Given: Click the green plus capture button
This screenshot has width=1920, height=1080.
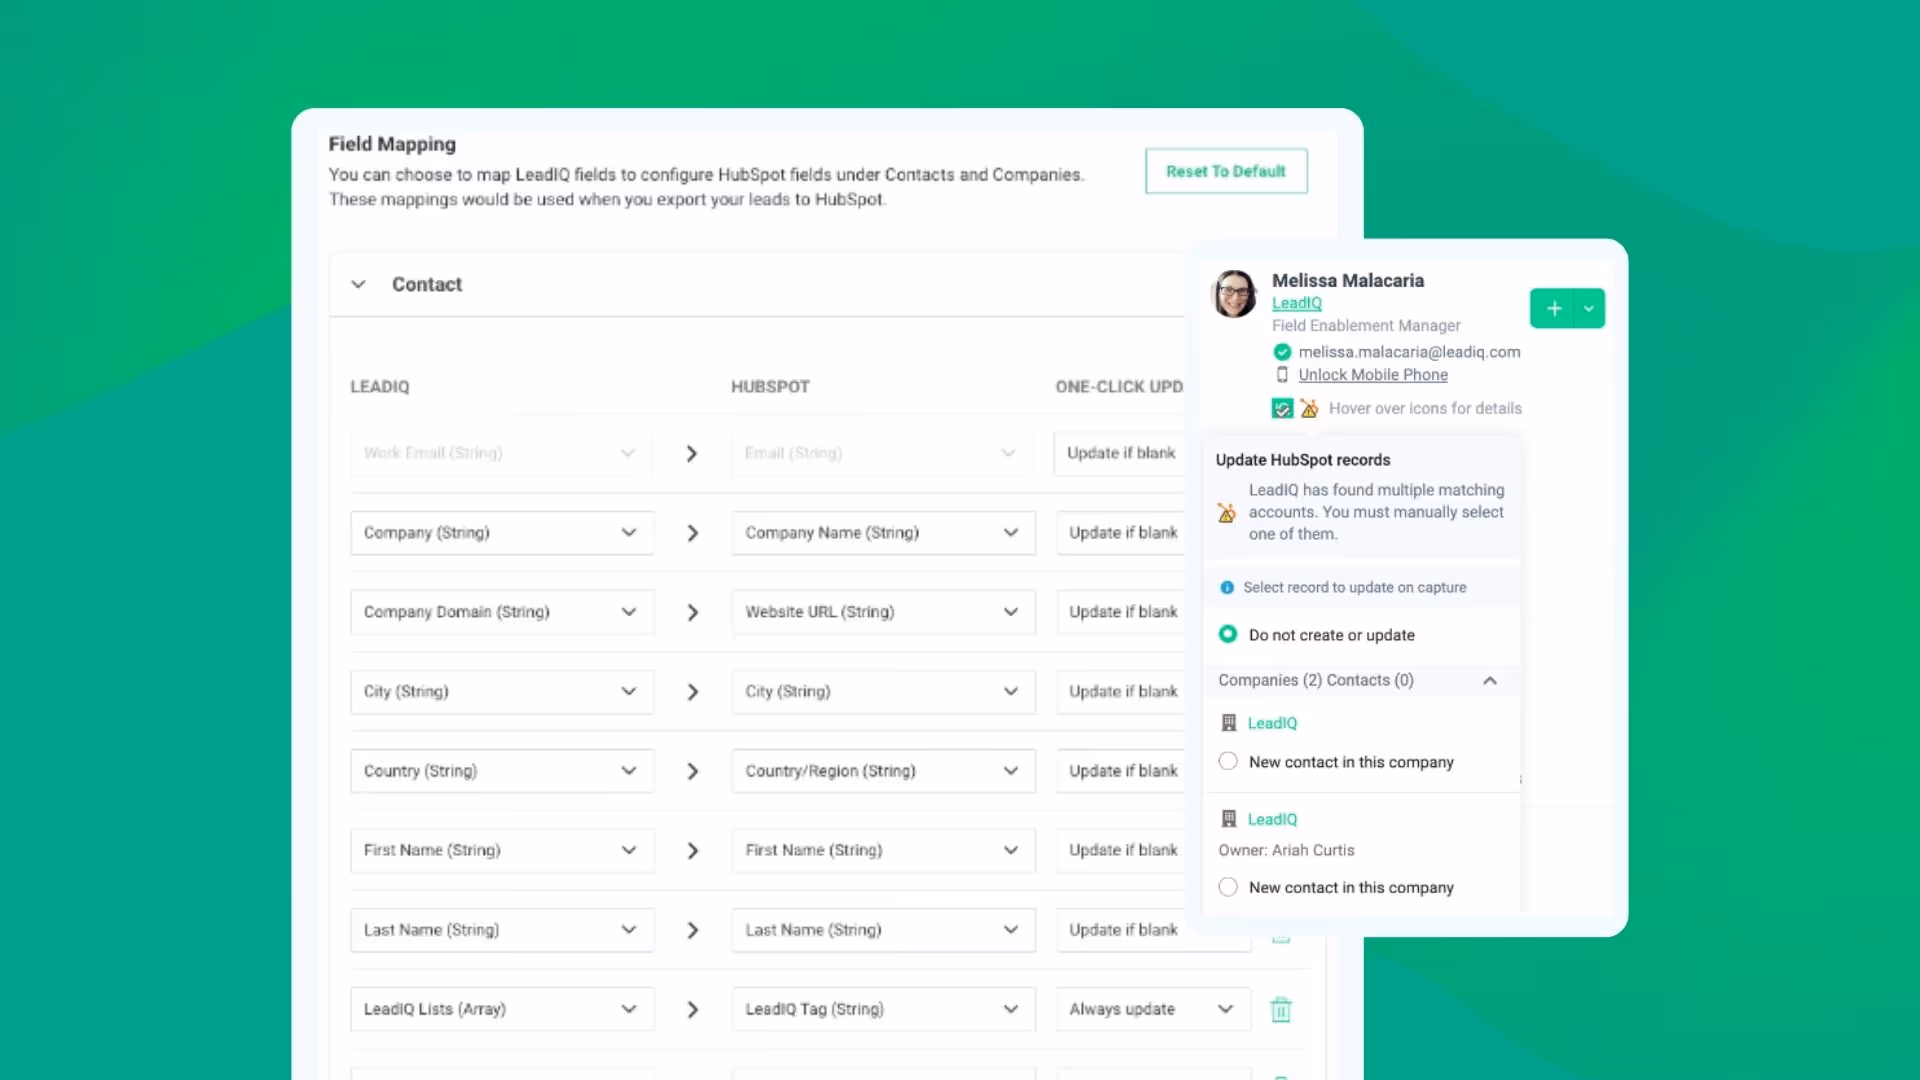Looking at the screenshot, I should tap(1553, 309).
